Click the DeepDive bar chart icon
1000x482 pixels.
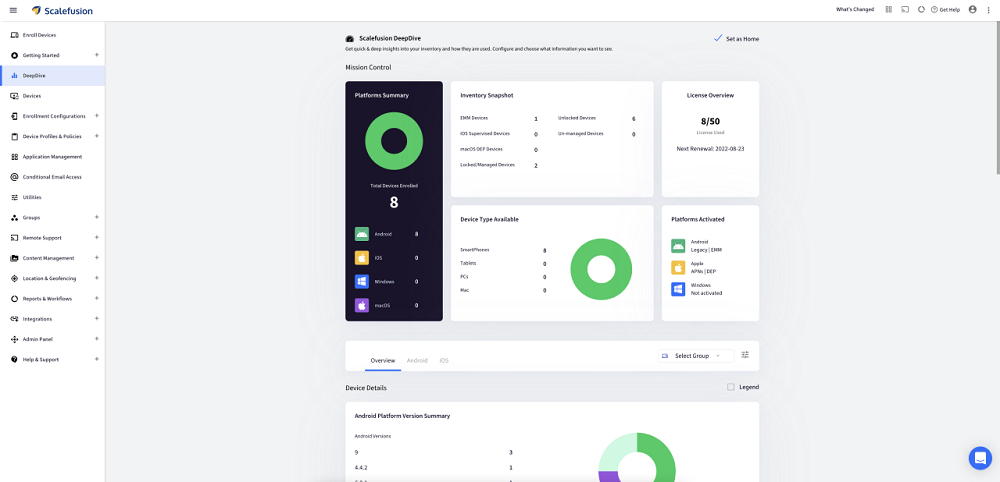(14, 75)
